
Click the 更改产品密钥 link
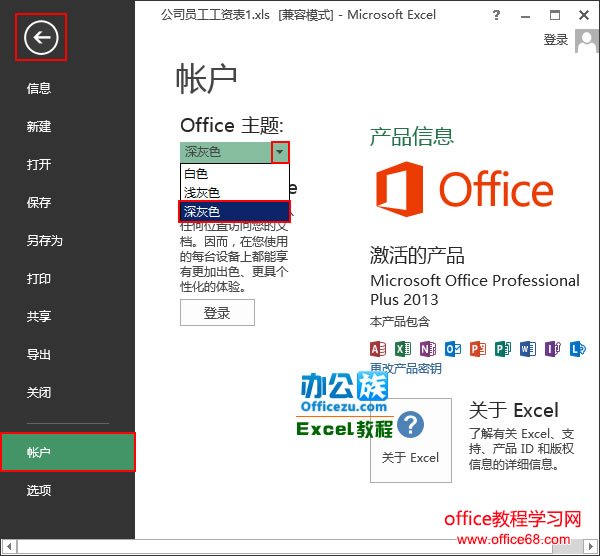tap(406, 368)
